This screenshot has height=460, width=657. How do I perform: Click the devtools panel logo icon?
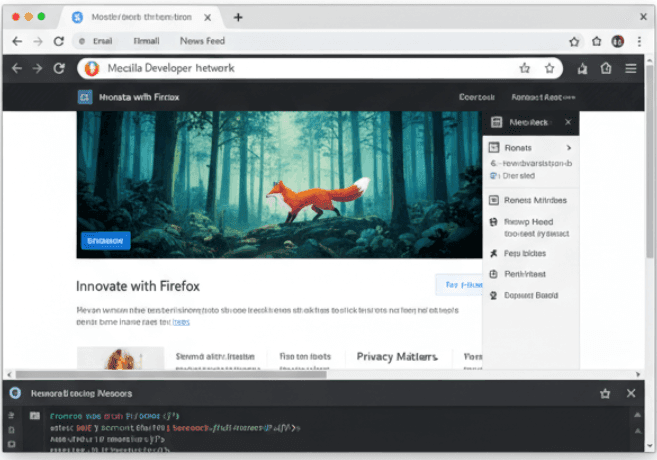(16, 393)
